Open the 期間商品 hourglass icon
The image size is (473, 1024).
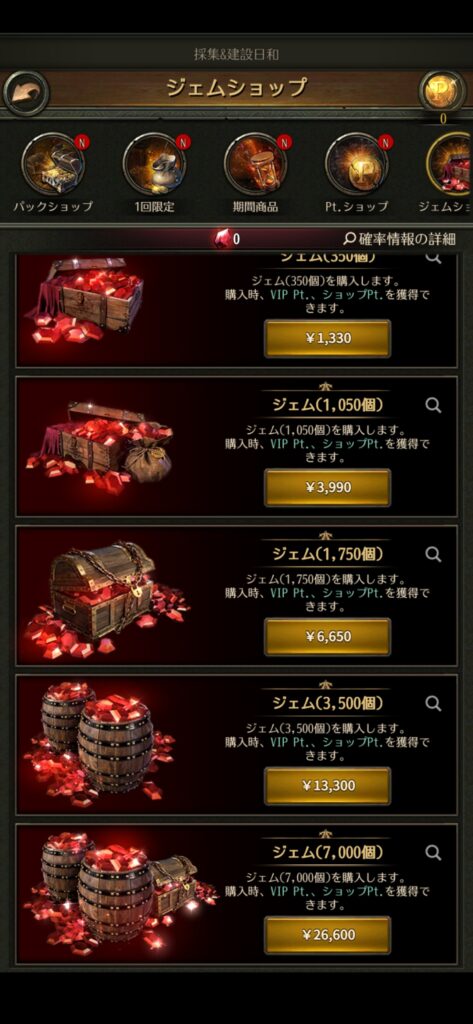pyautogui.click(x=255, y=164)
